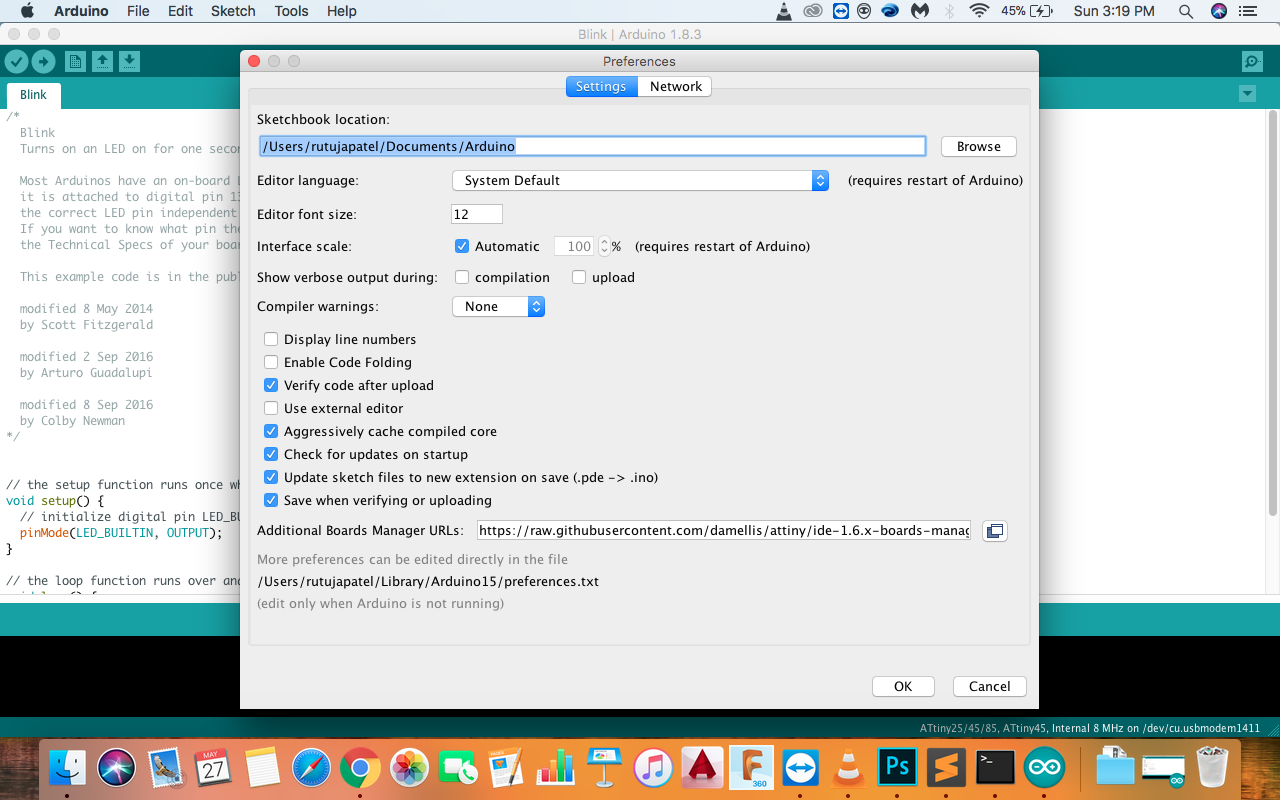Image resolution: width=1280 pixels, height=800 pixels.
Task: Uncheck Verify code after upload
Action: (x=271, y=385)
